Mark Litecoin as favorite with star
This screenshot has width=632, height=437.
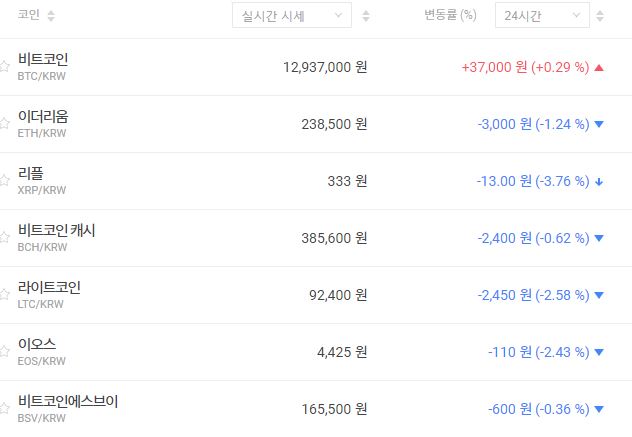tap(5, 295)
